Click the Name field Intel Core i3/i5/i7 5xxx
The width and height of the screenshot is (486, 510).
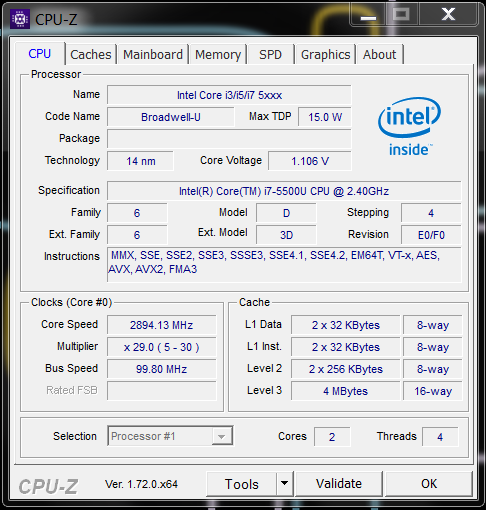pos(229,95)
